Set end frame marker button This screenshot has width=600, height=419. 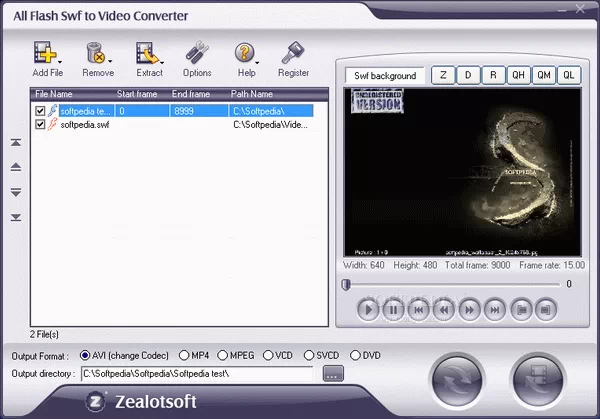(546, 310)
